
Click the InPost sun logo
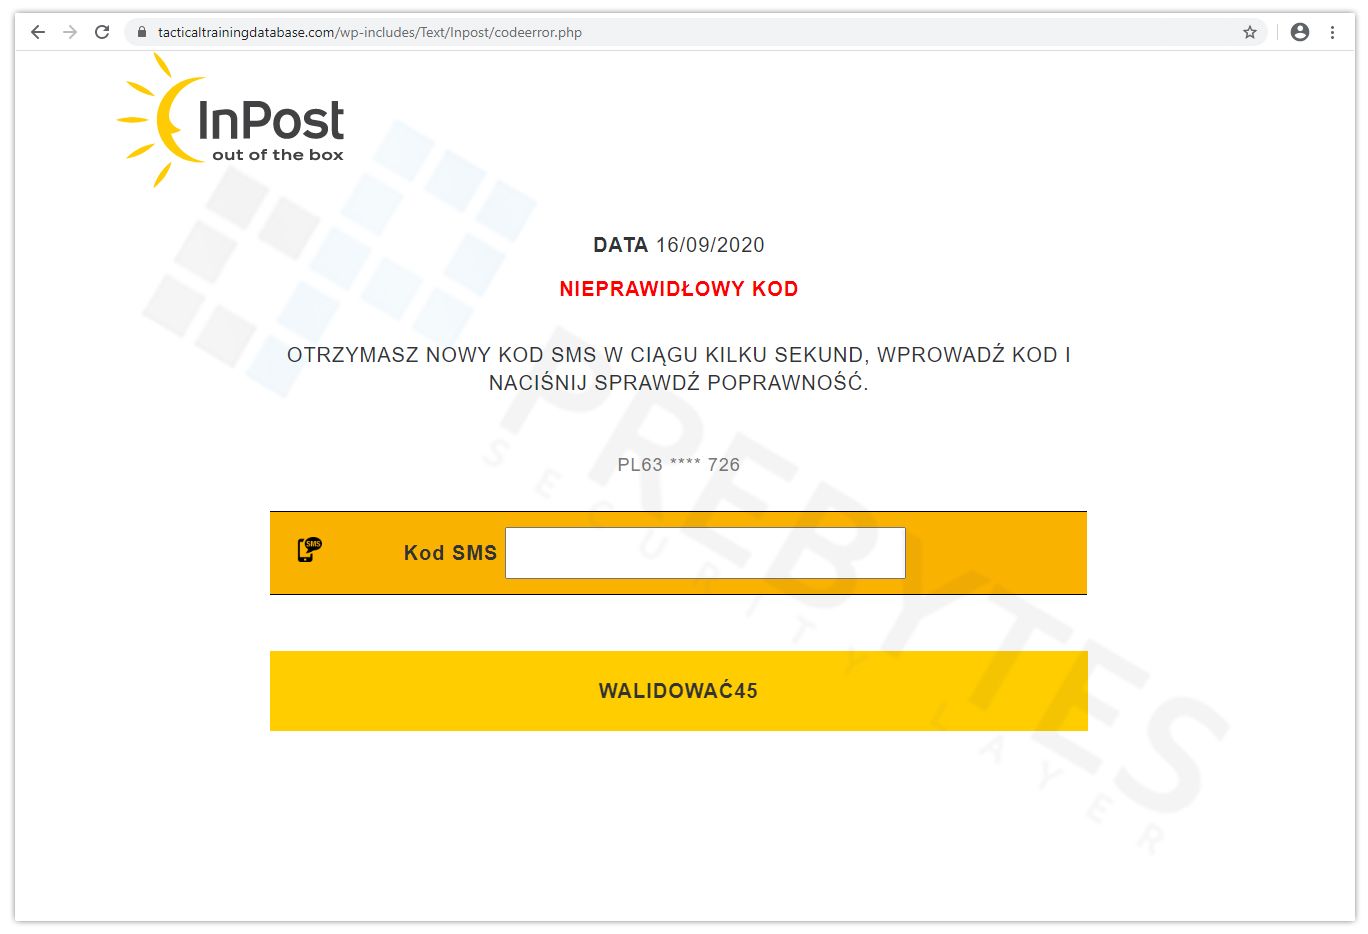[x=231, y=121]
